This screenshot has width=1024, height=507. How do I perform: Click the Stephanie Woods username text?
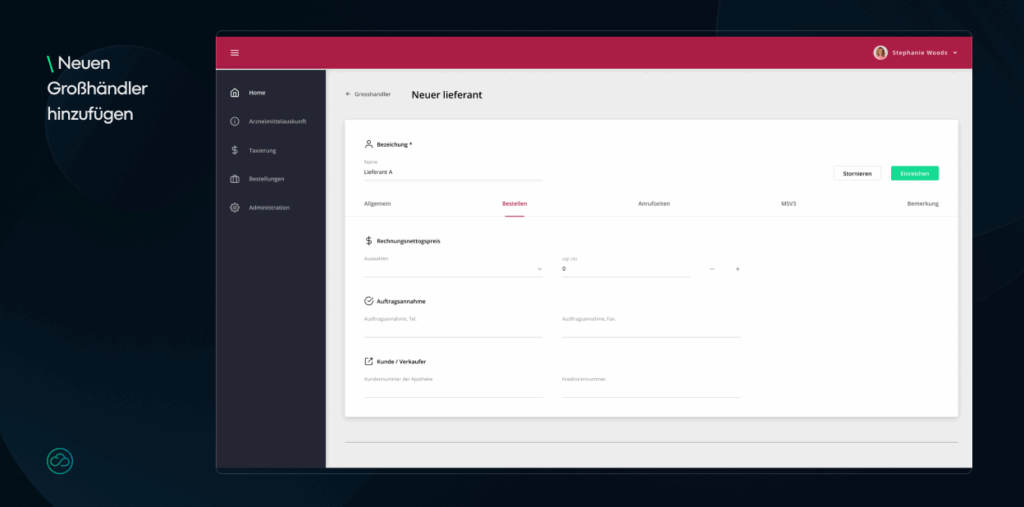[920, 53]
